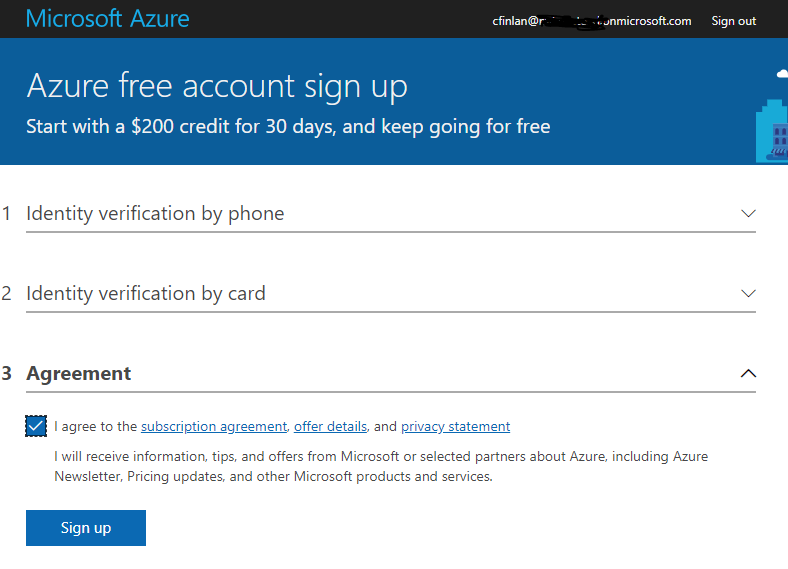The image size is (788, 569).
Task: Click step number 1 beside phone verification
Action: click(7, 213)
